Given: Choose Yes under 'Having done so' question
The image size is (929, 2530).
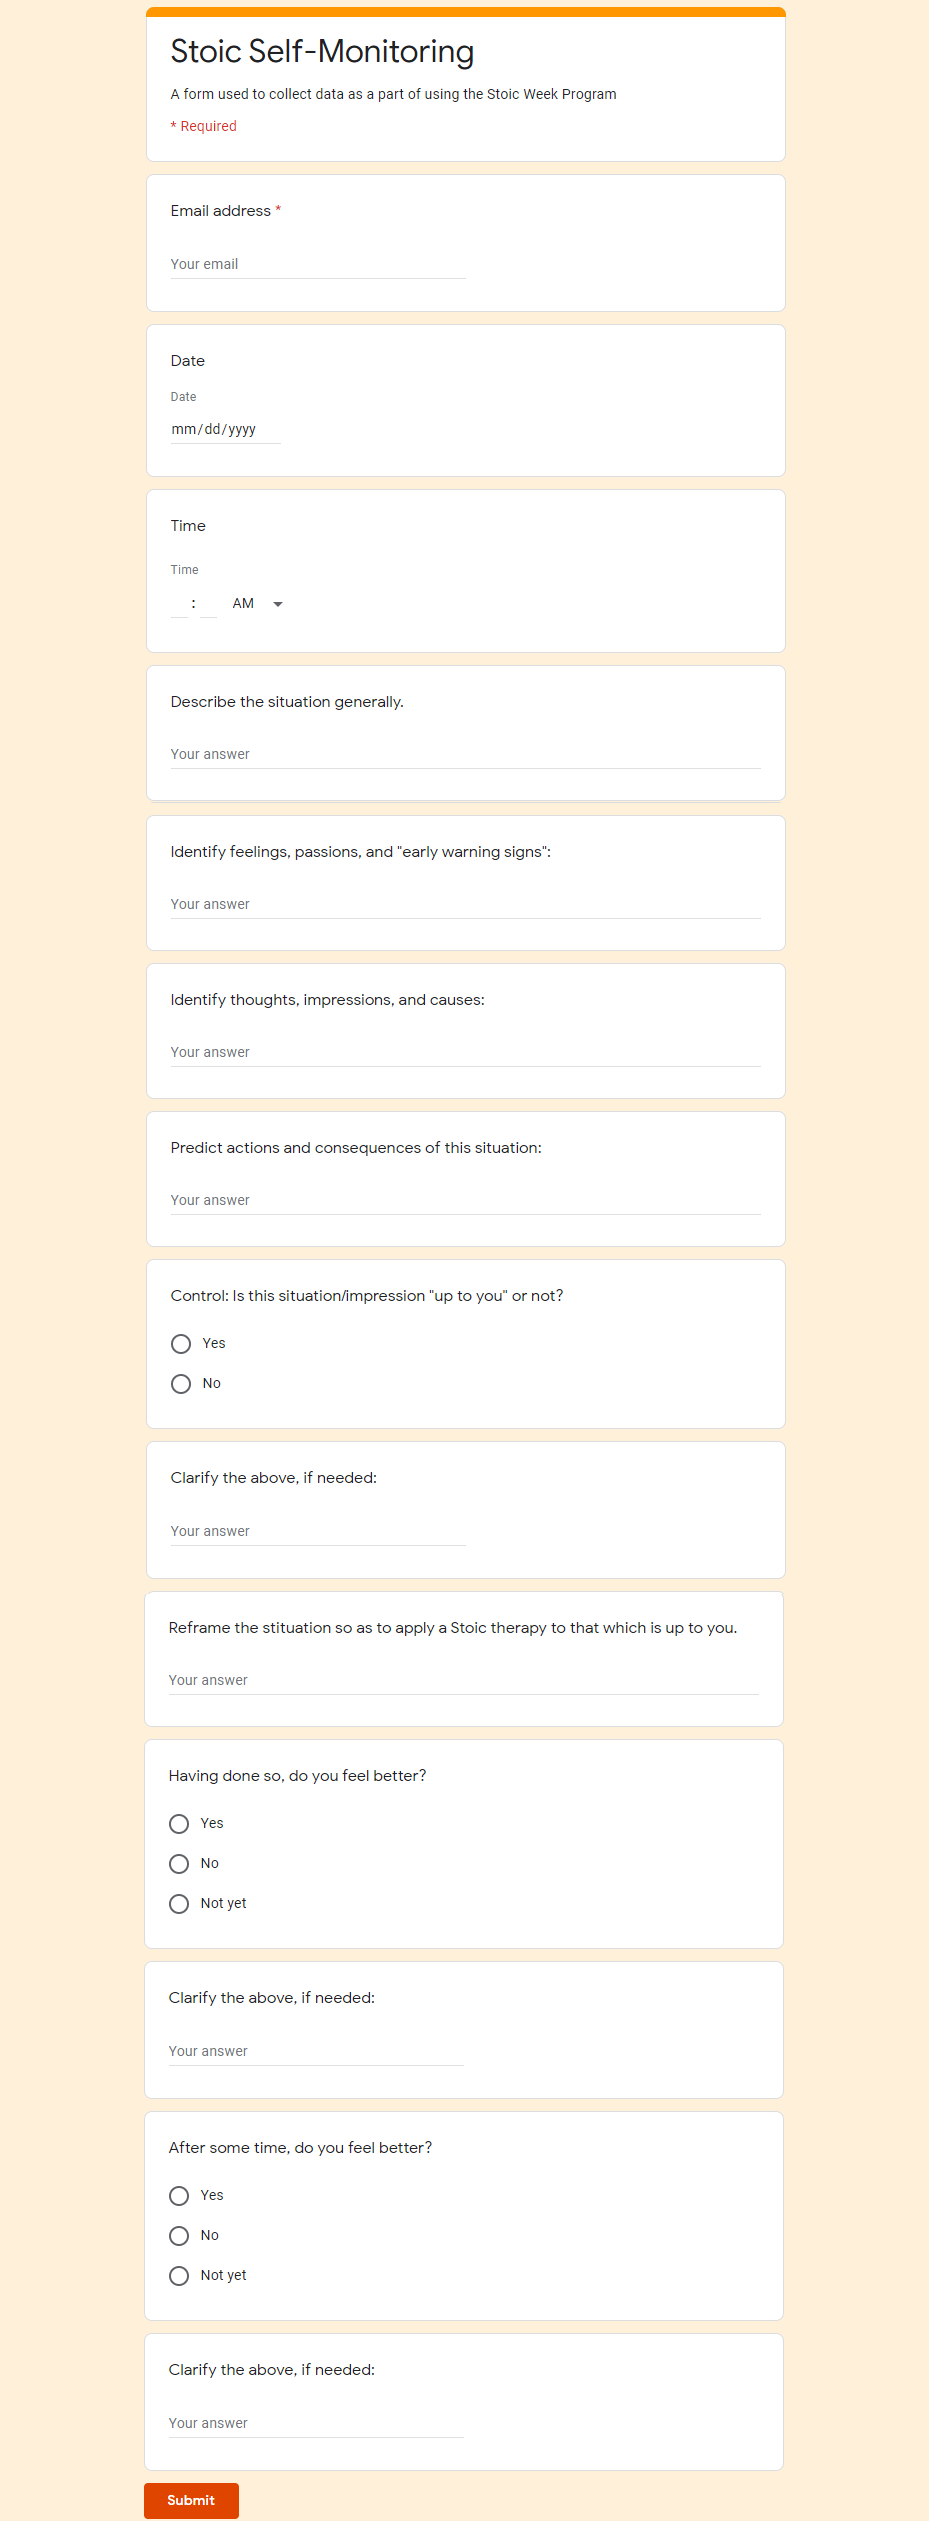Looking at the screenshot, I should (x=179, y=1823).
